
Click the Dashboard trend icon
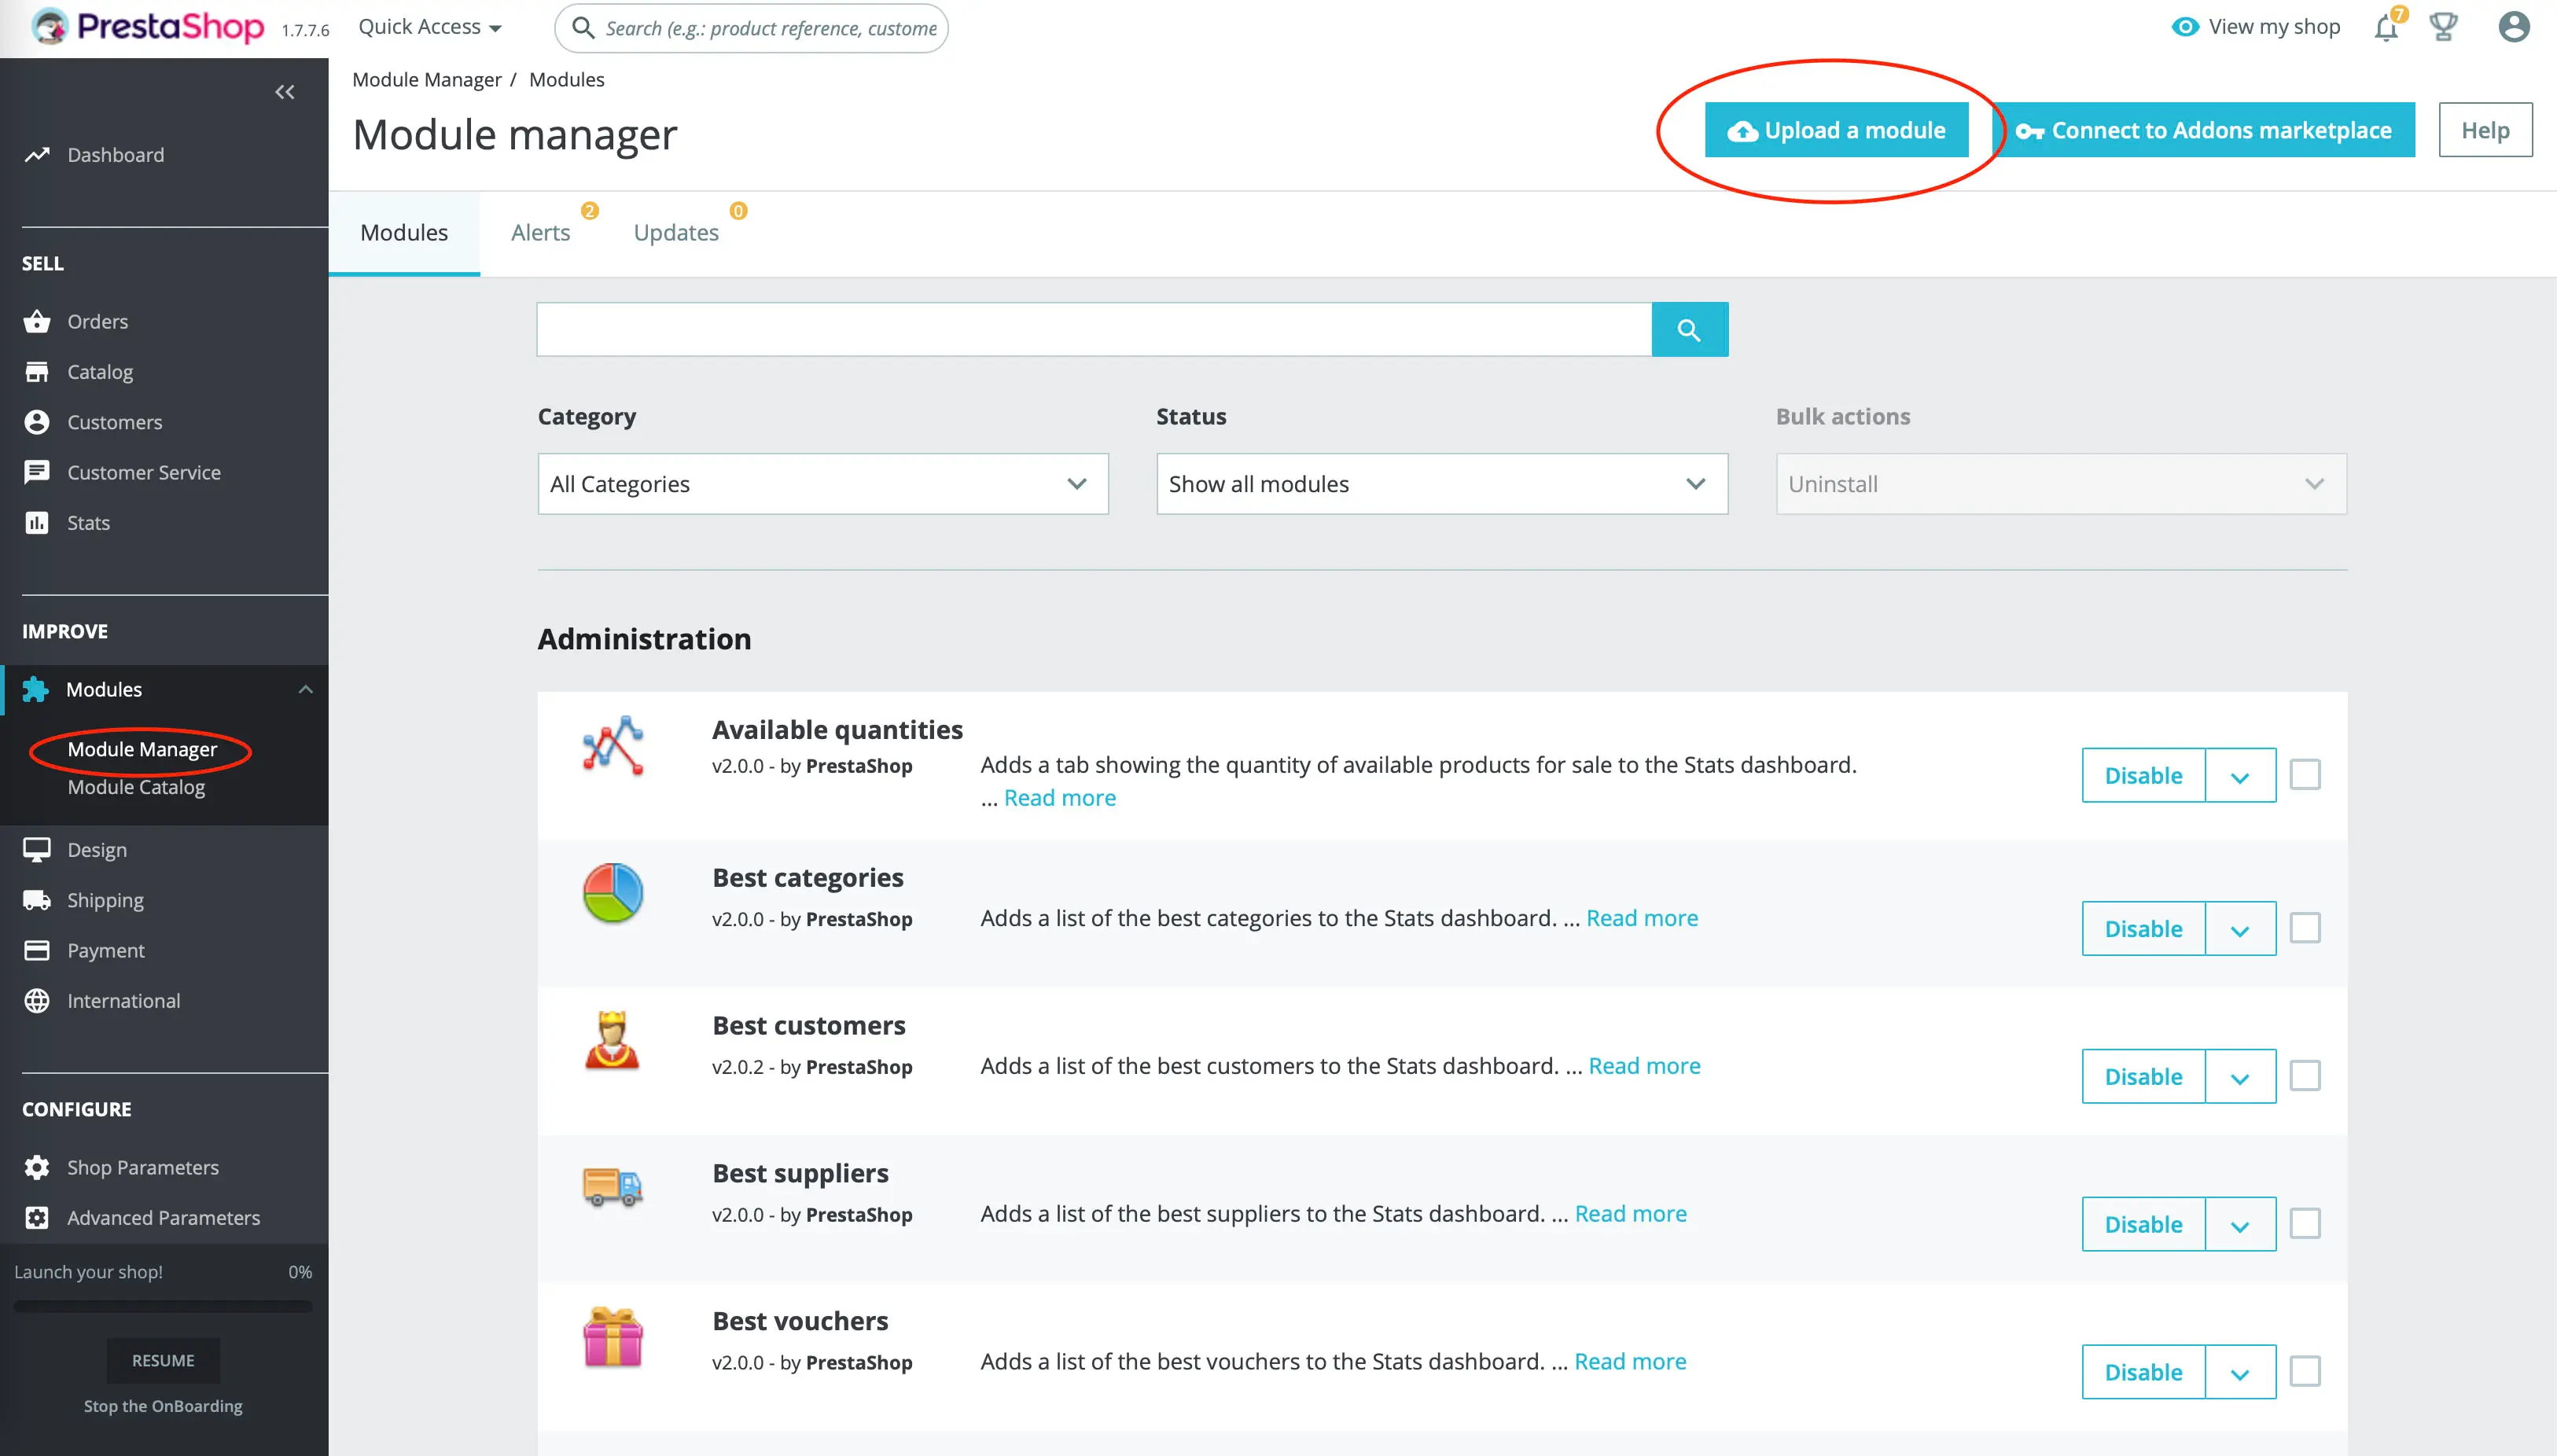tap(37, 155)
